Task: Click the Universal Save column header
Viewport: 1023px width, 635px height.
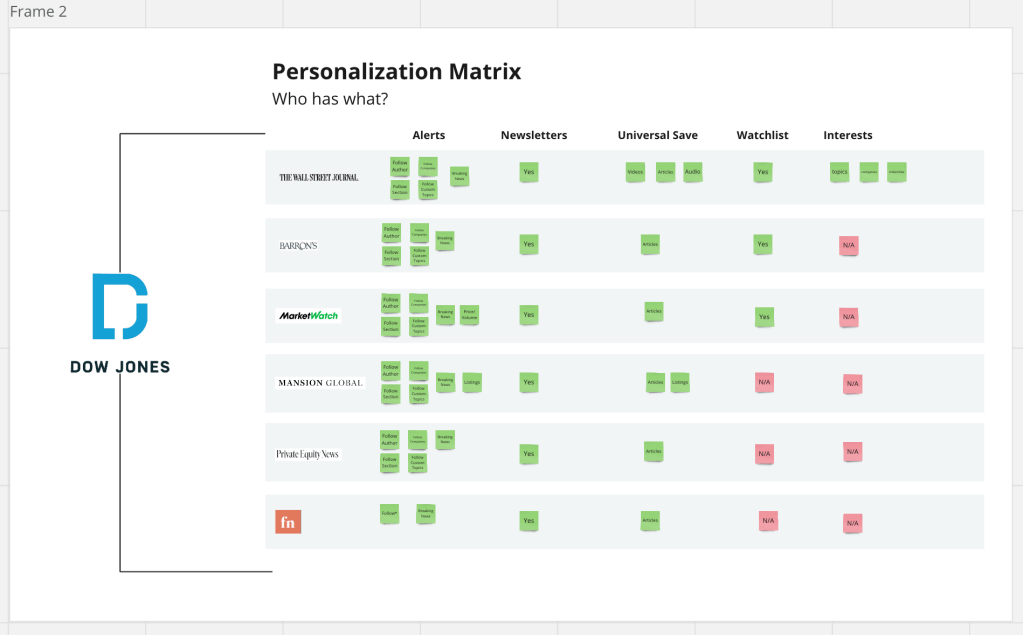Action: tap(657, 135)
